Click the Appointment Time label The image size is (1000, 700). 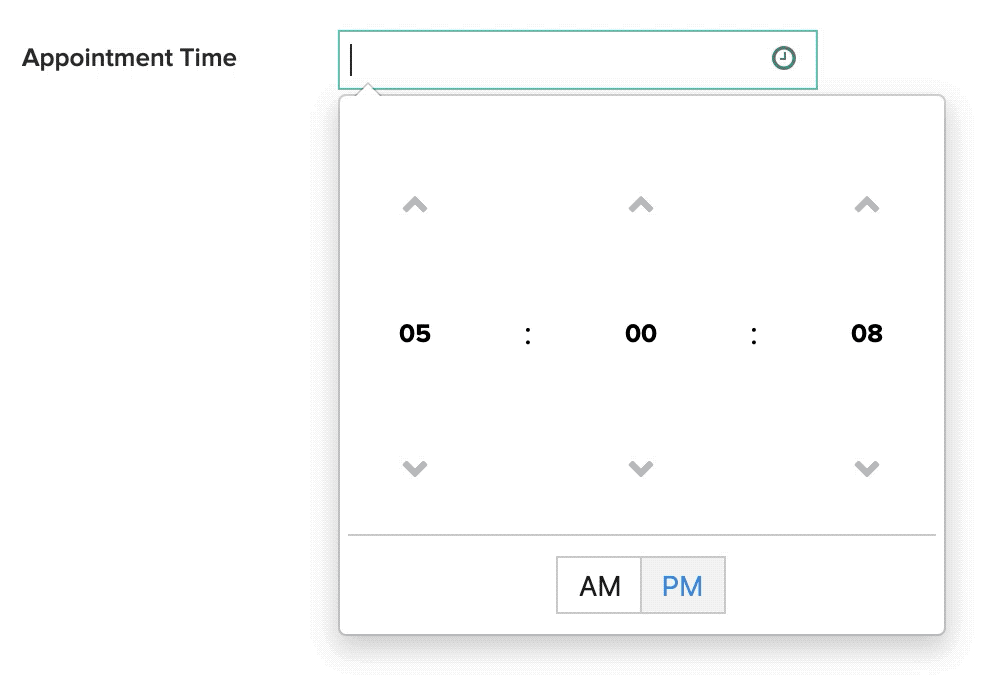coord(129,57)
